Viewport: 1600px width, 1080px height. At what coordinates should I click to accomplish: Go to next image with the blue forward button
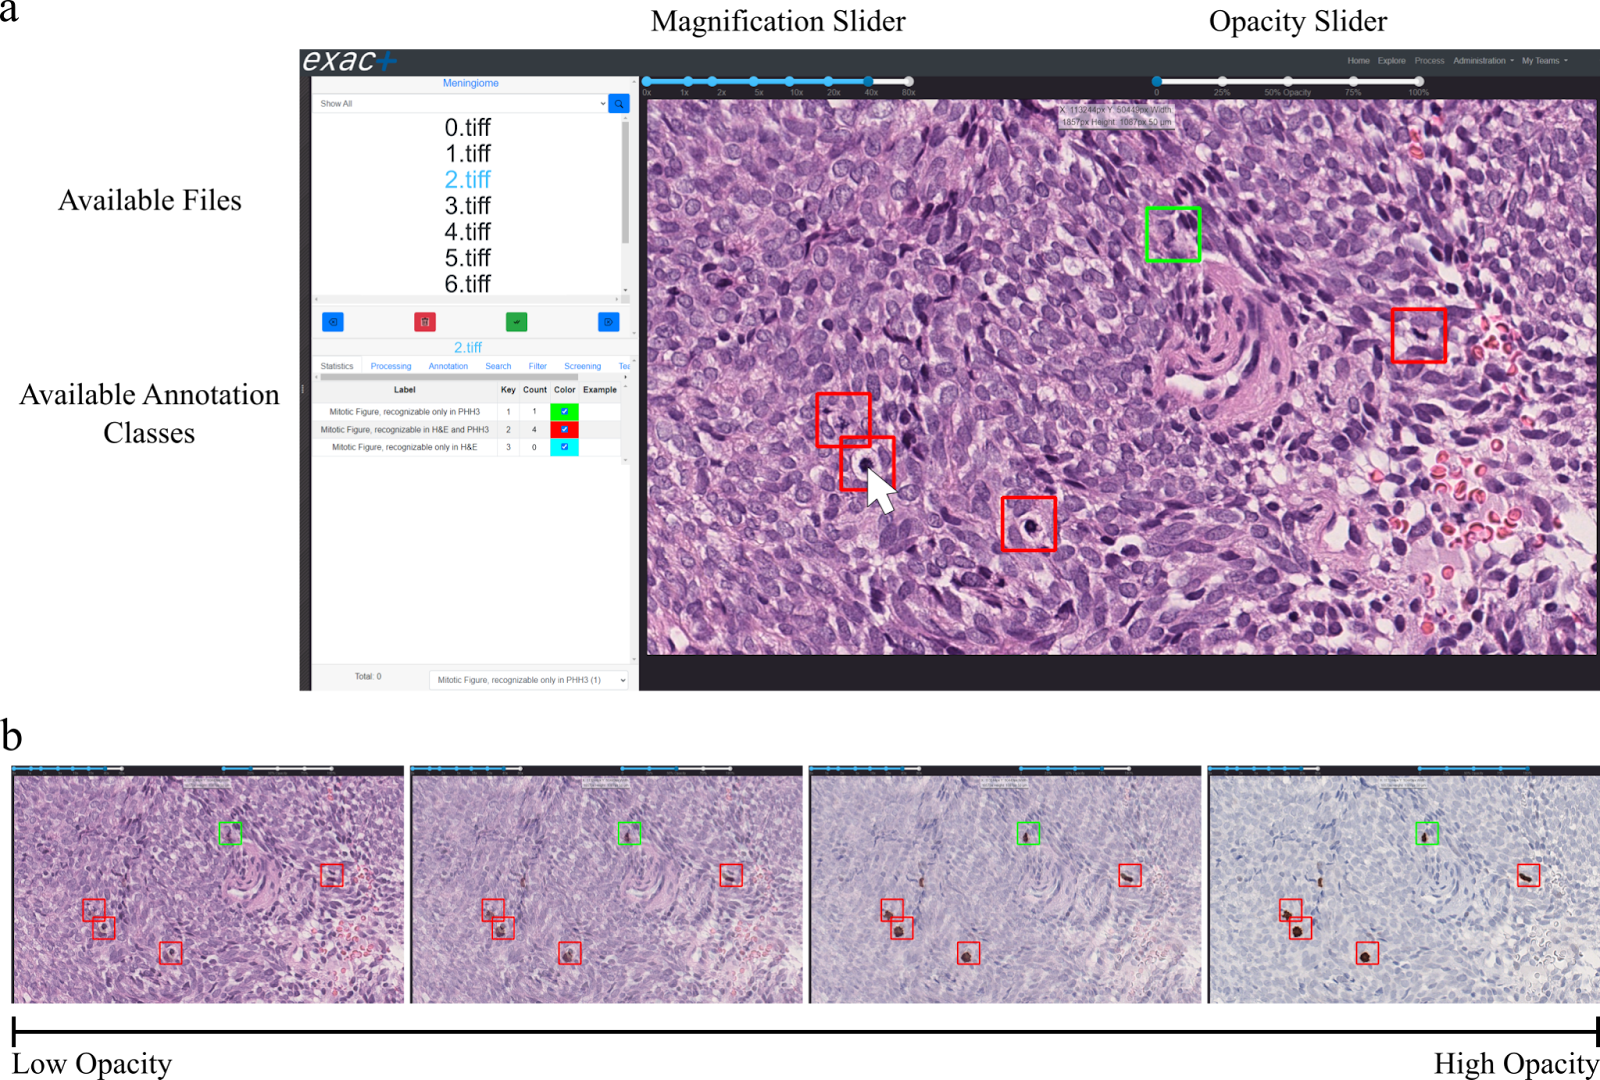pyautogui.click(x=608, y=322)
